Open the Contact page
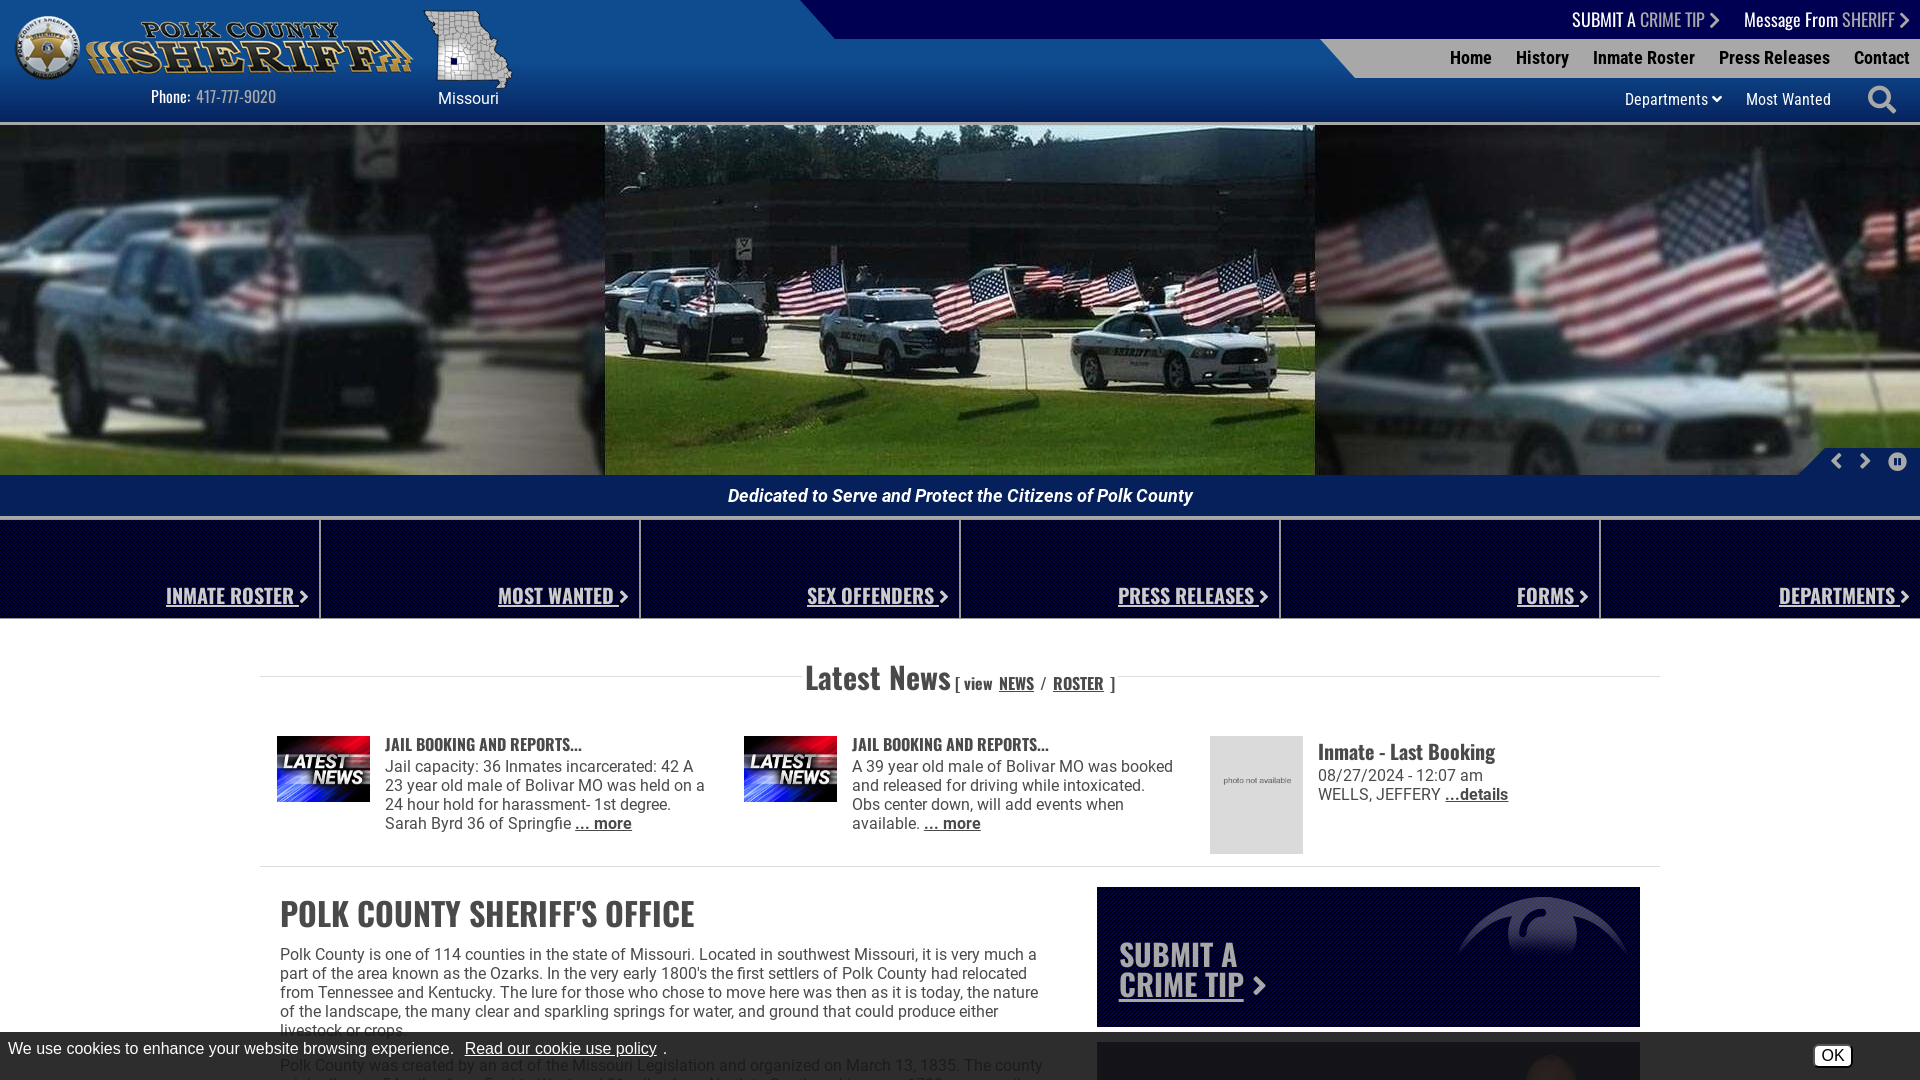The image size is (1920, 1080). click(1881, 58)
